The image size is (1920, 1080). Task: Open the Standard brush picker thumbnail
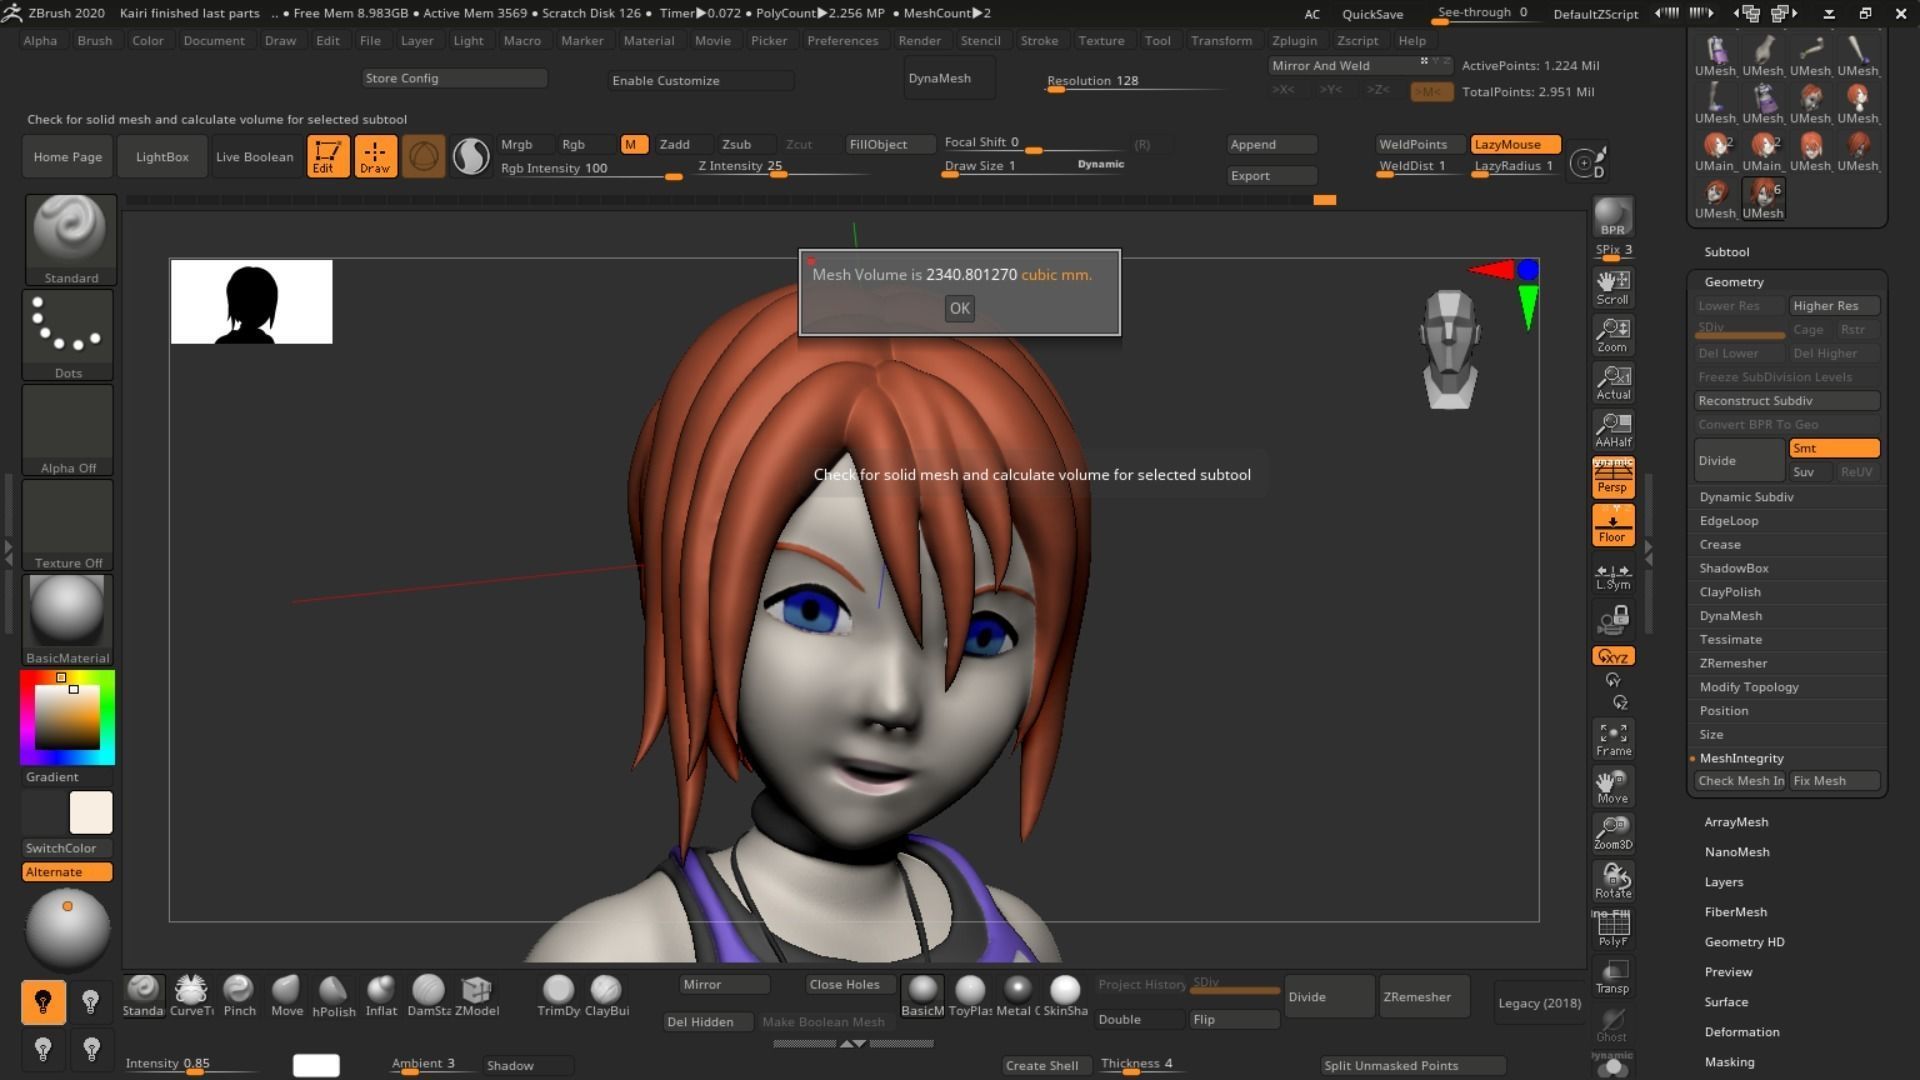(70, 240)
